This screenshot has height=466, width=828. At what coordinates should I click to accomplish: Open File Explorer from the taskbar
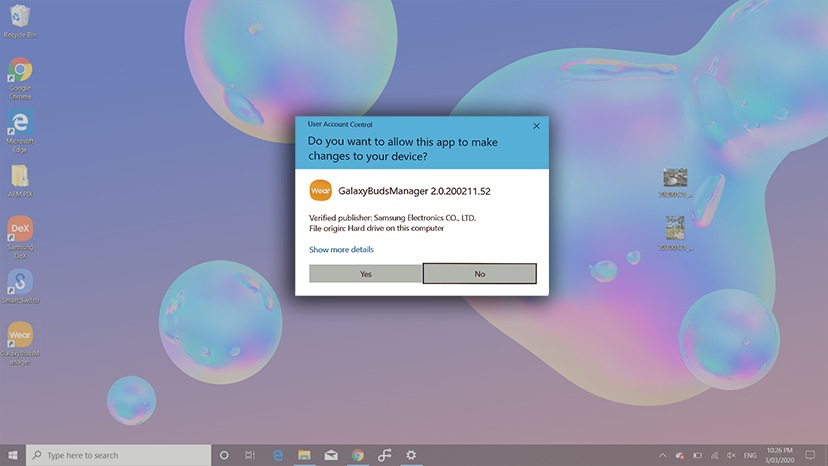(304, 455)
